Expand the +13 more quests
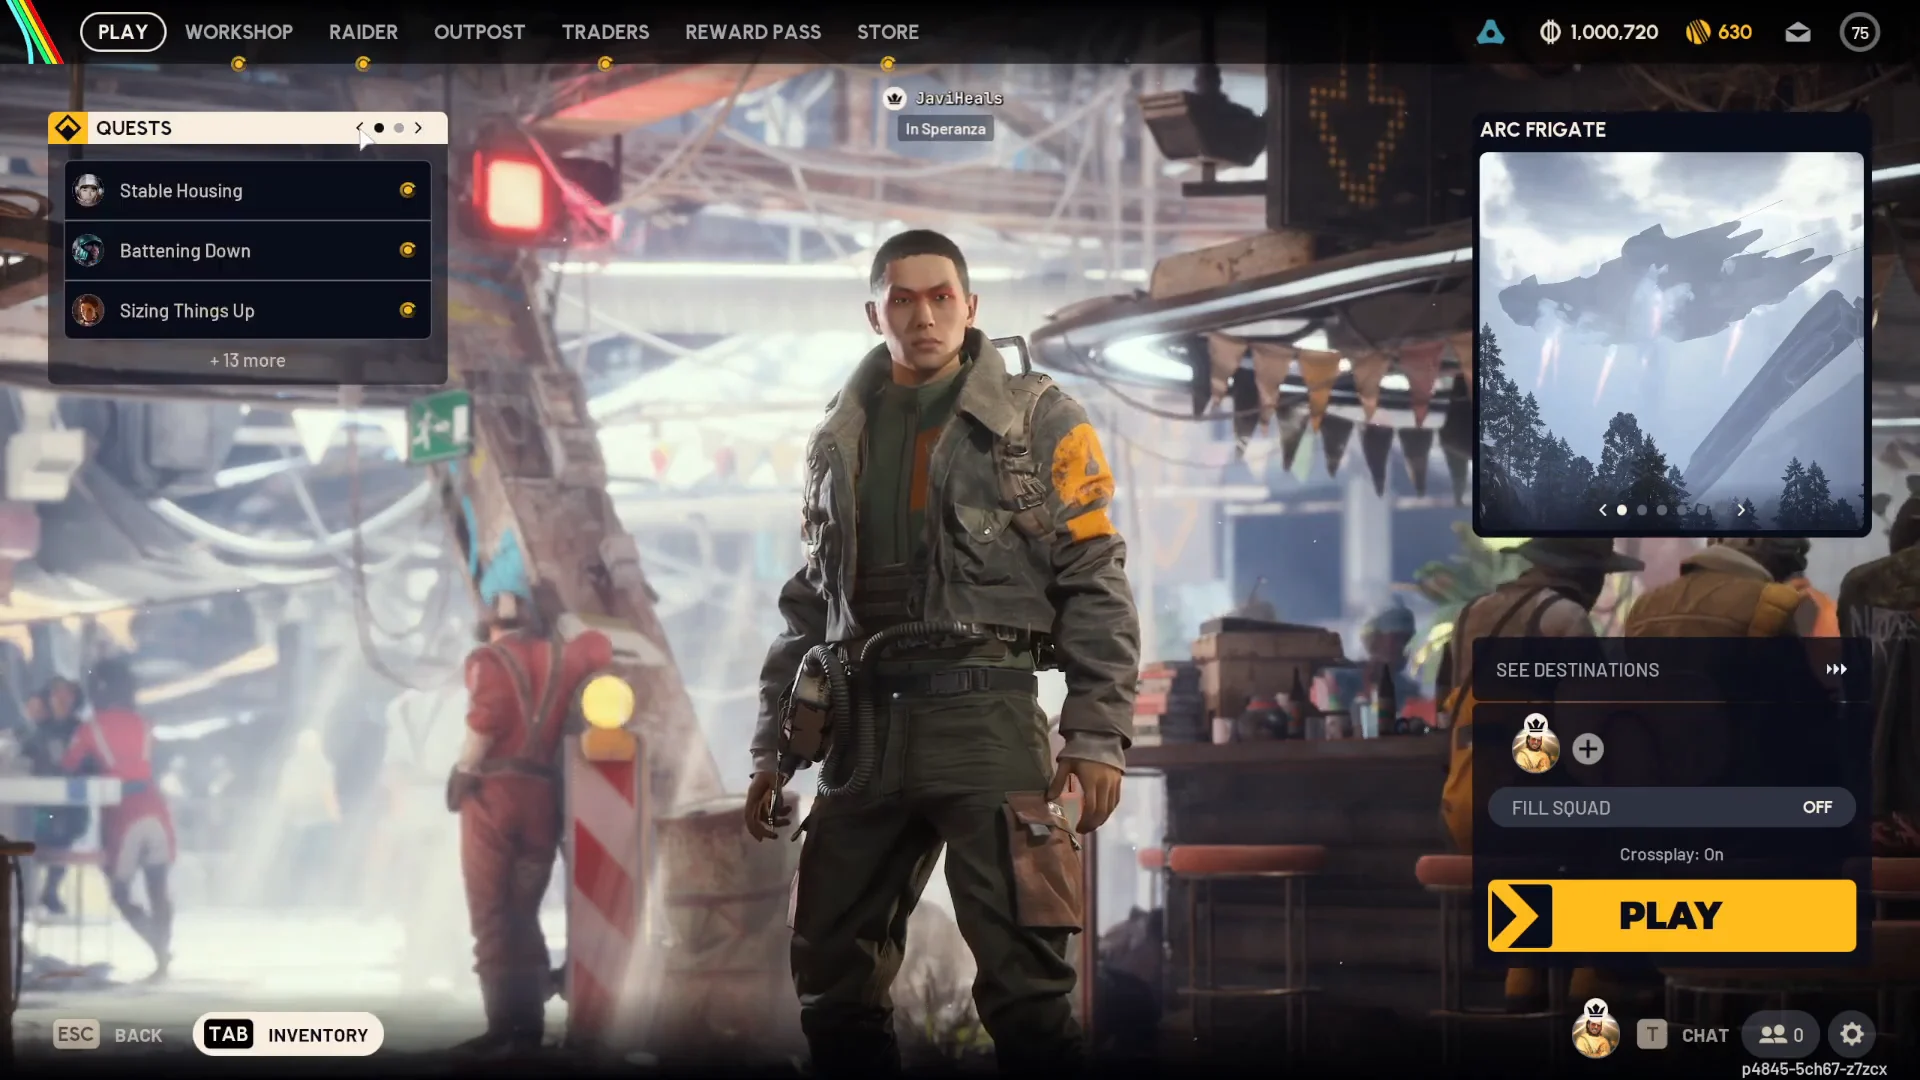The image size is (1920, 1080). tap(247, 360)
